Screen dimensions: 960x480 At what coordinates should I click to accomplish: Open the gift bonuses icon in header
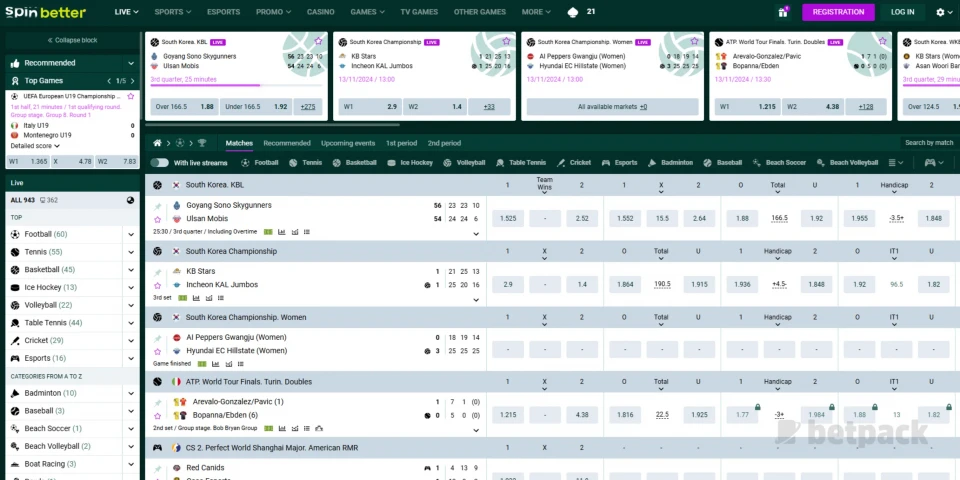[782, 12]
